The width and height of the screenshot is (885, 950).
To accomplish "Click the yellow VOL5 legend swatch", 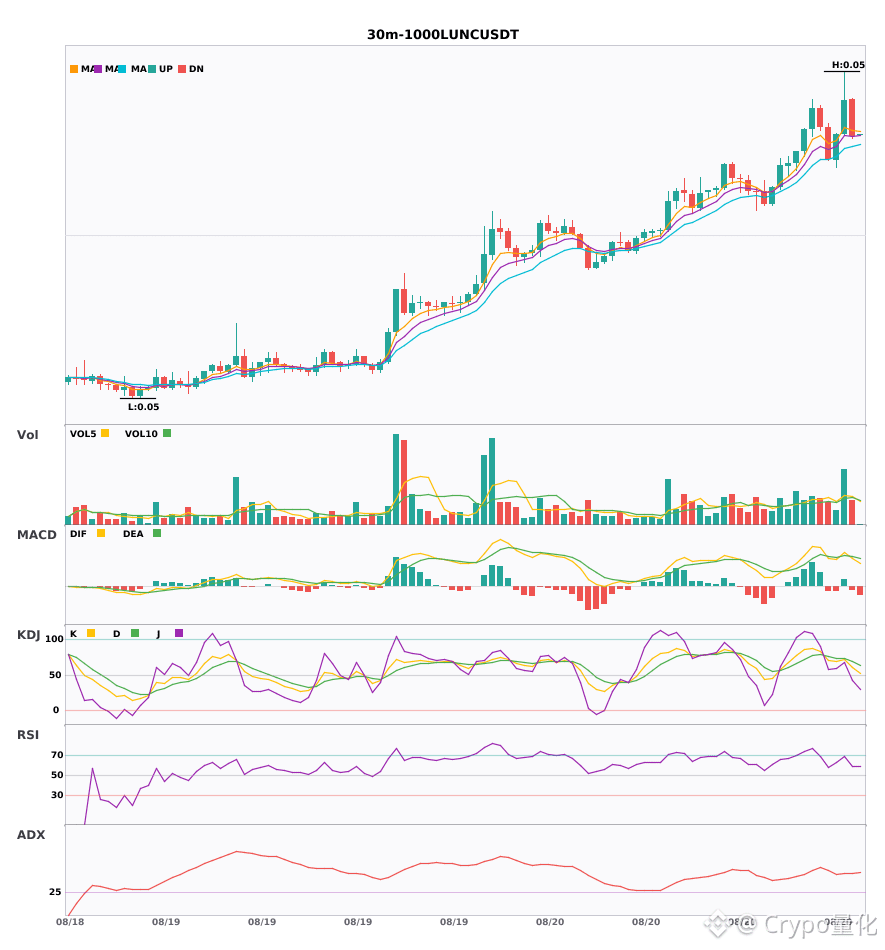I will [105, 433].
